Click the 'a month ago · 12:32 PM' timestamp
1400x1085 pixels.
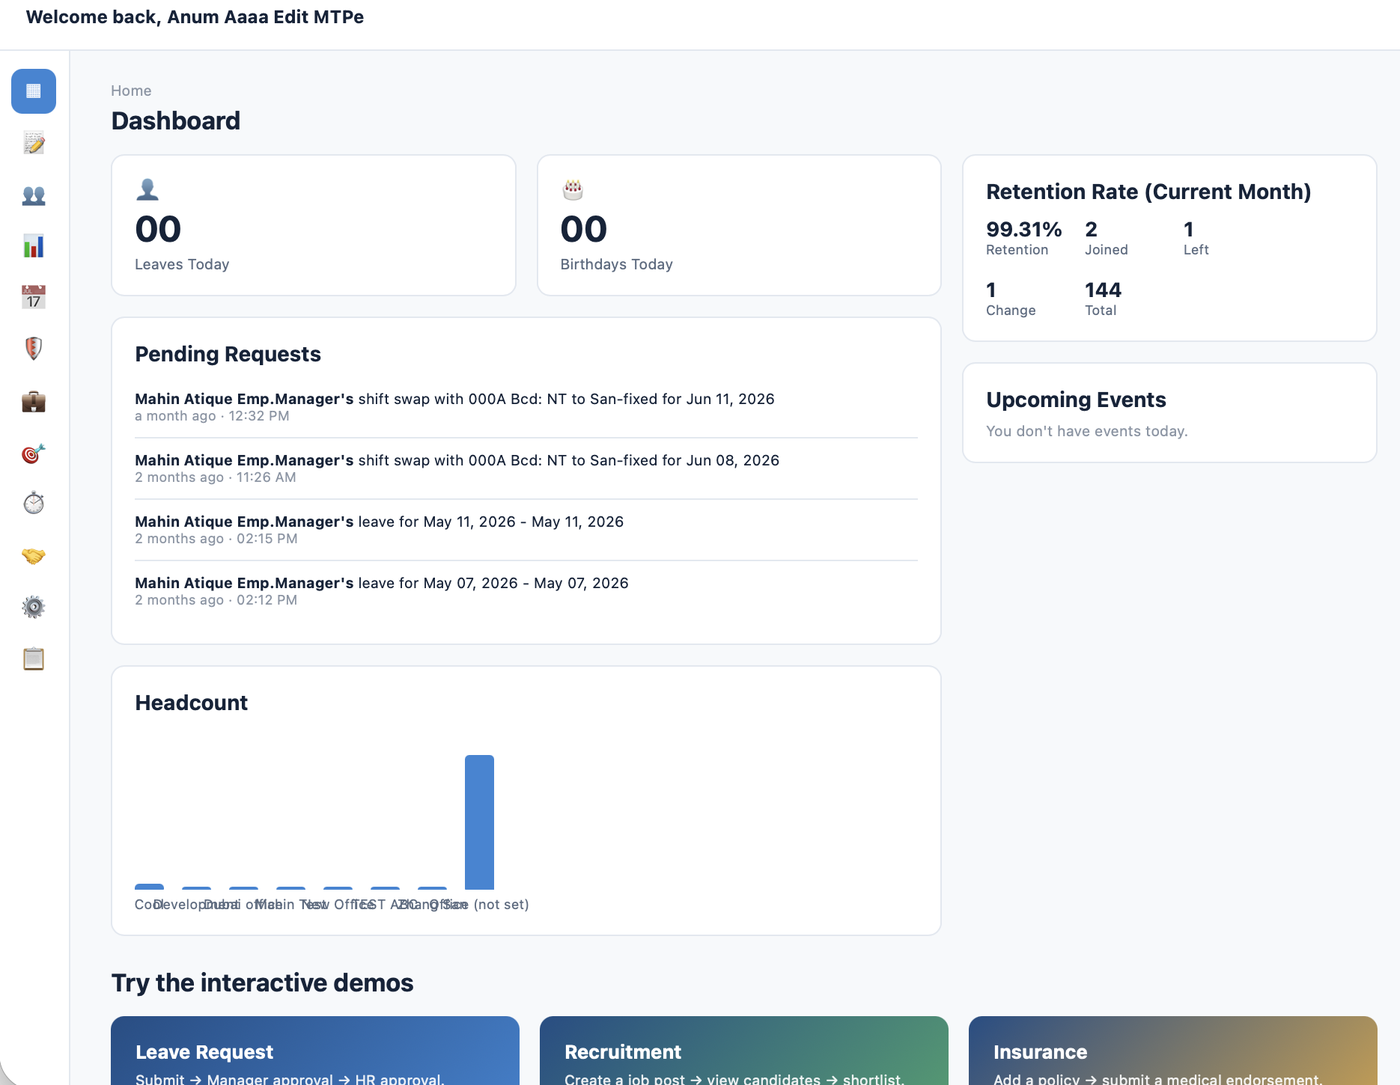point(212,416)
